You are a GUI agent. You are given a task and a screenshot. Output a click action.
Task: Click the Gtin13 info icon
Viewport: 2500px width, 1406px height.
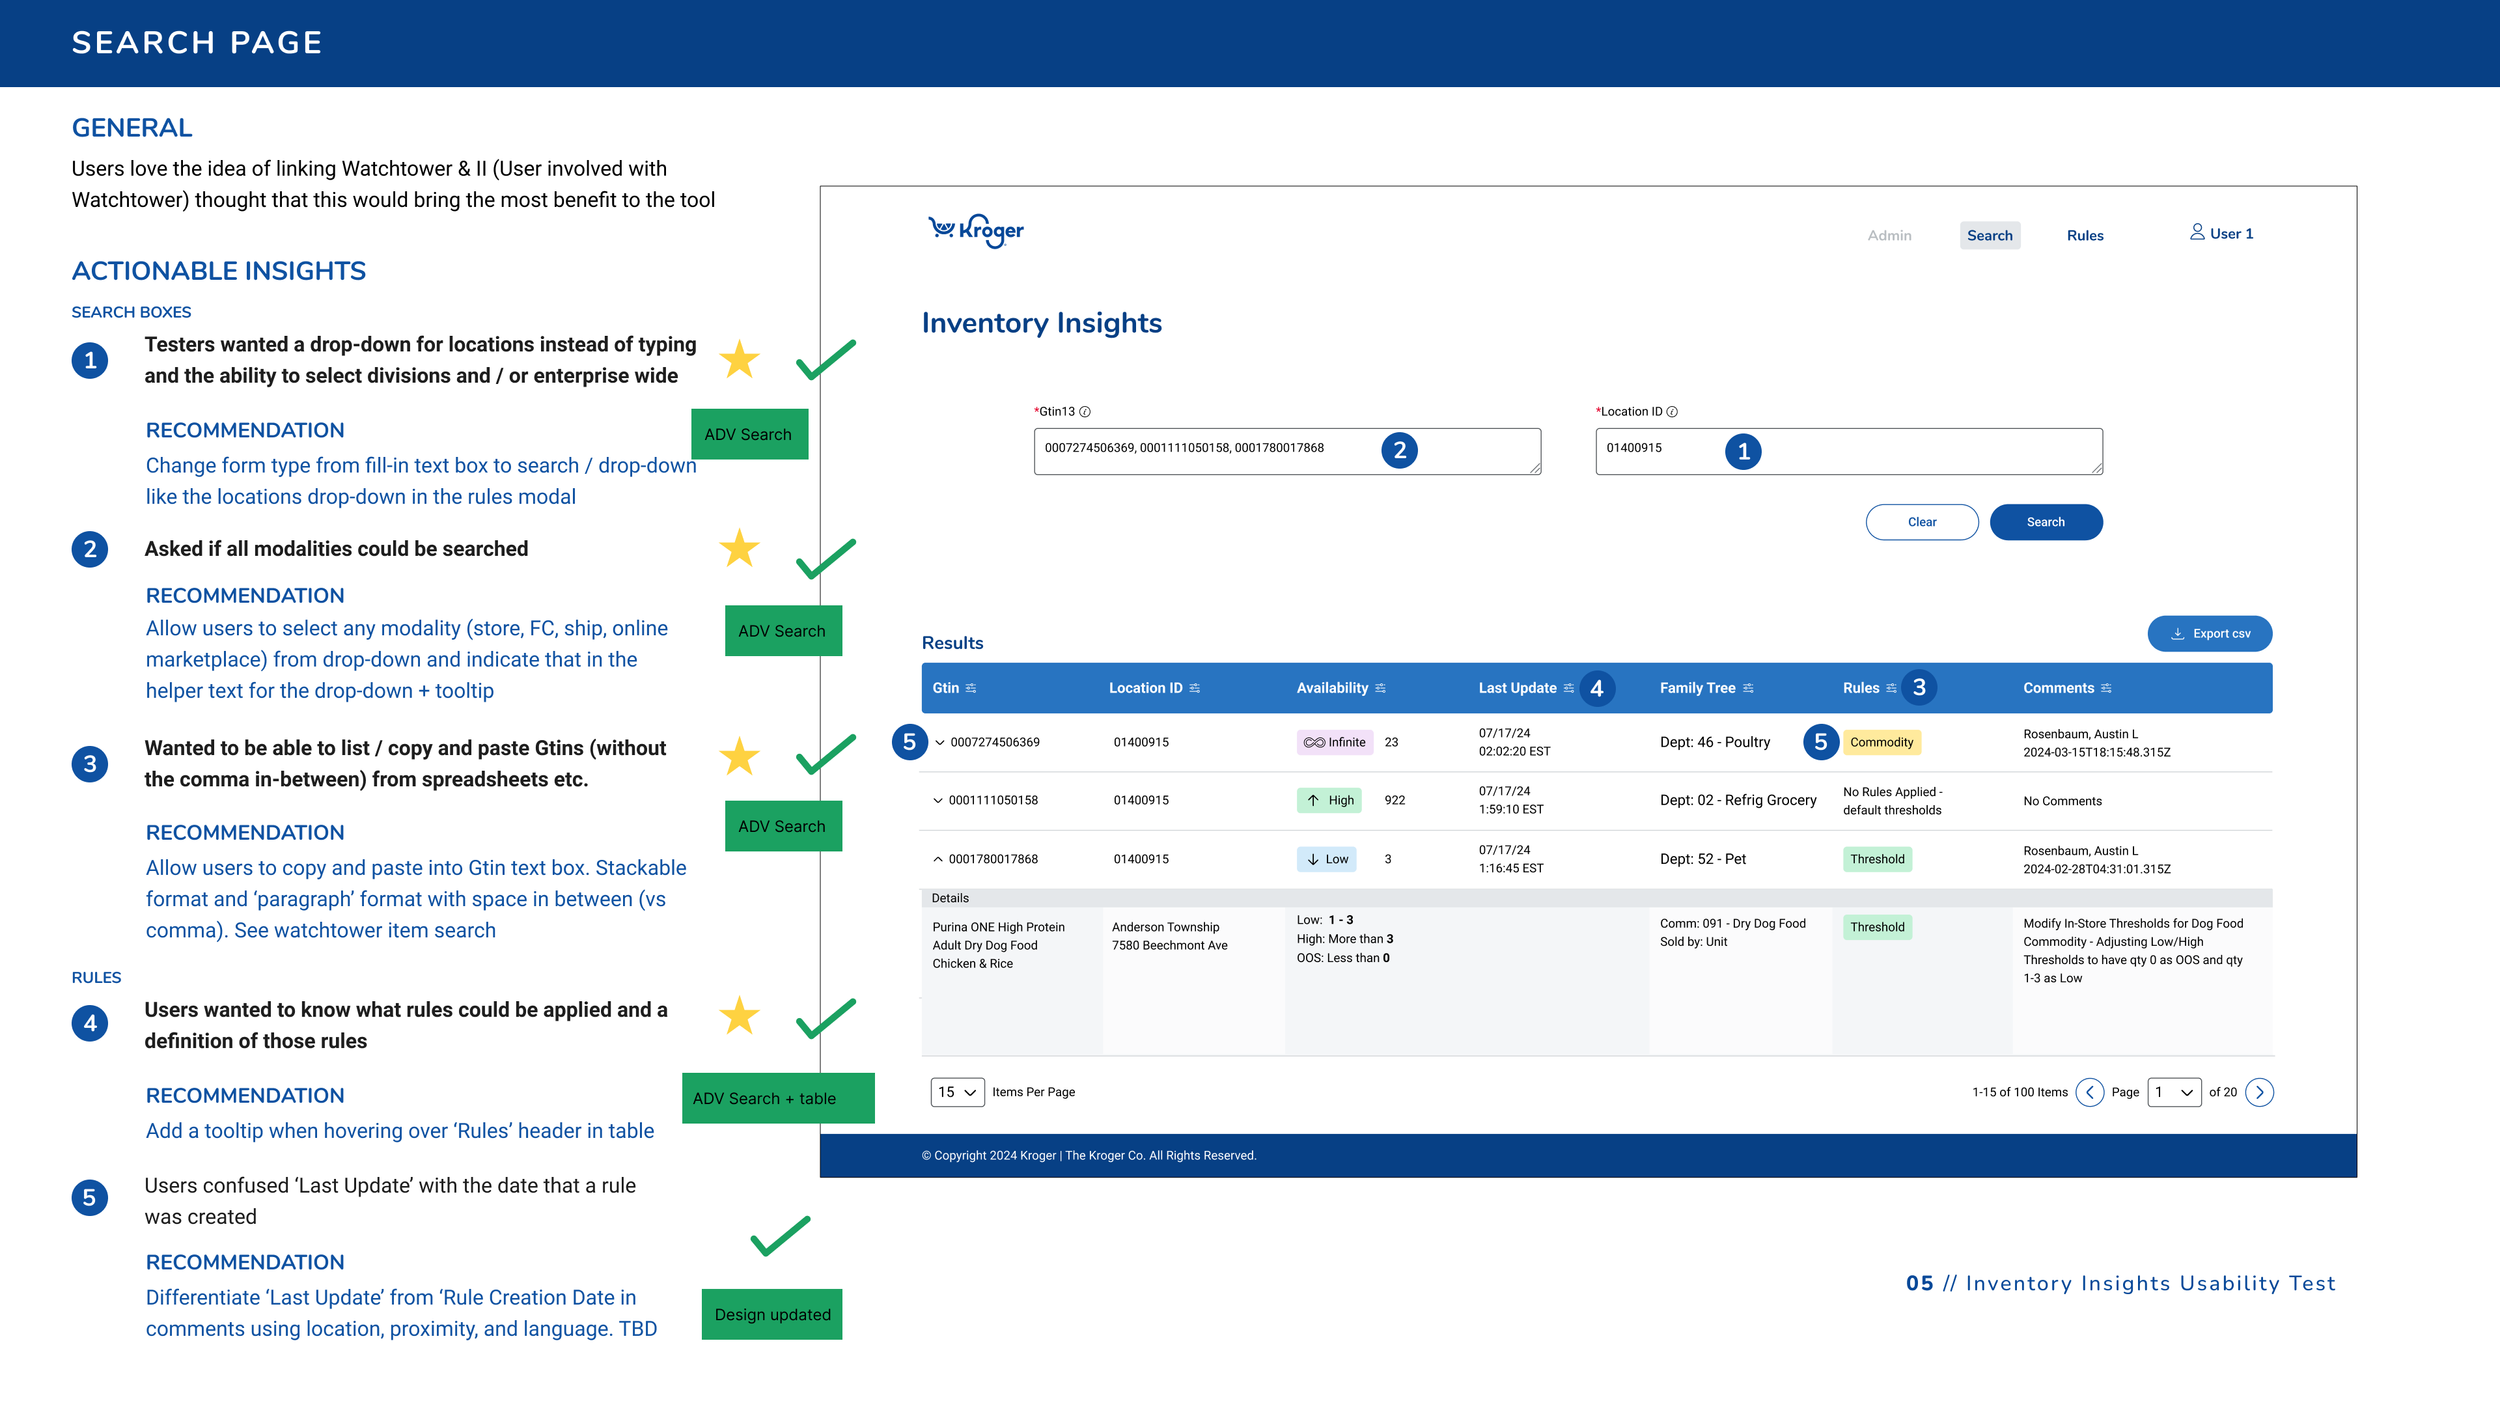[1085, 412]
